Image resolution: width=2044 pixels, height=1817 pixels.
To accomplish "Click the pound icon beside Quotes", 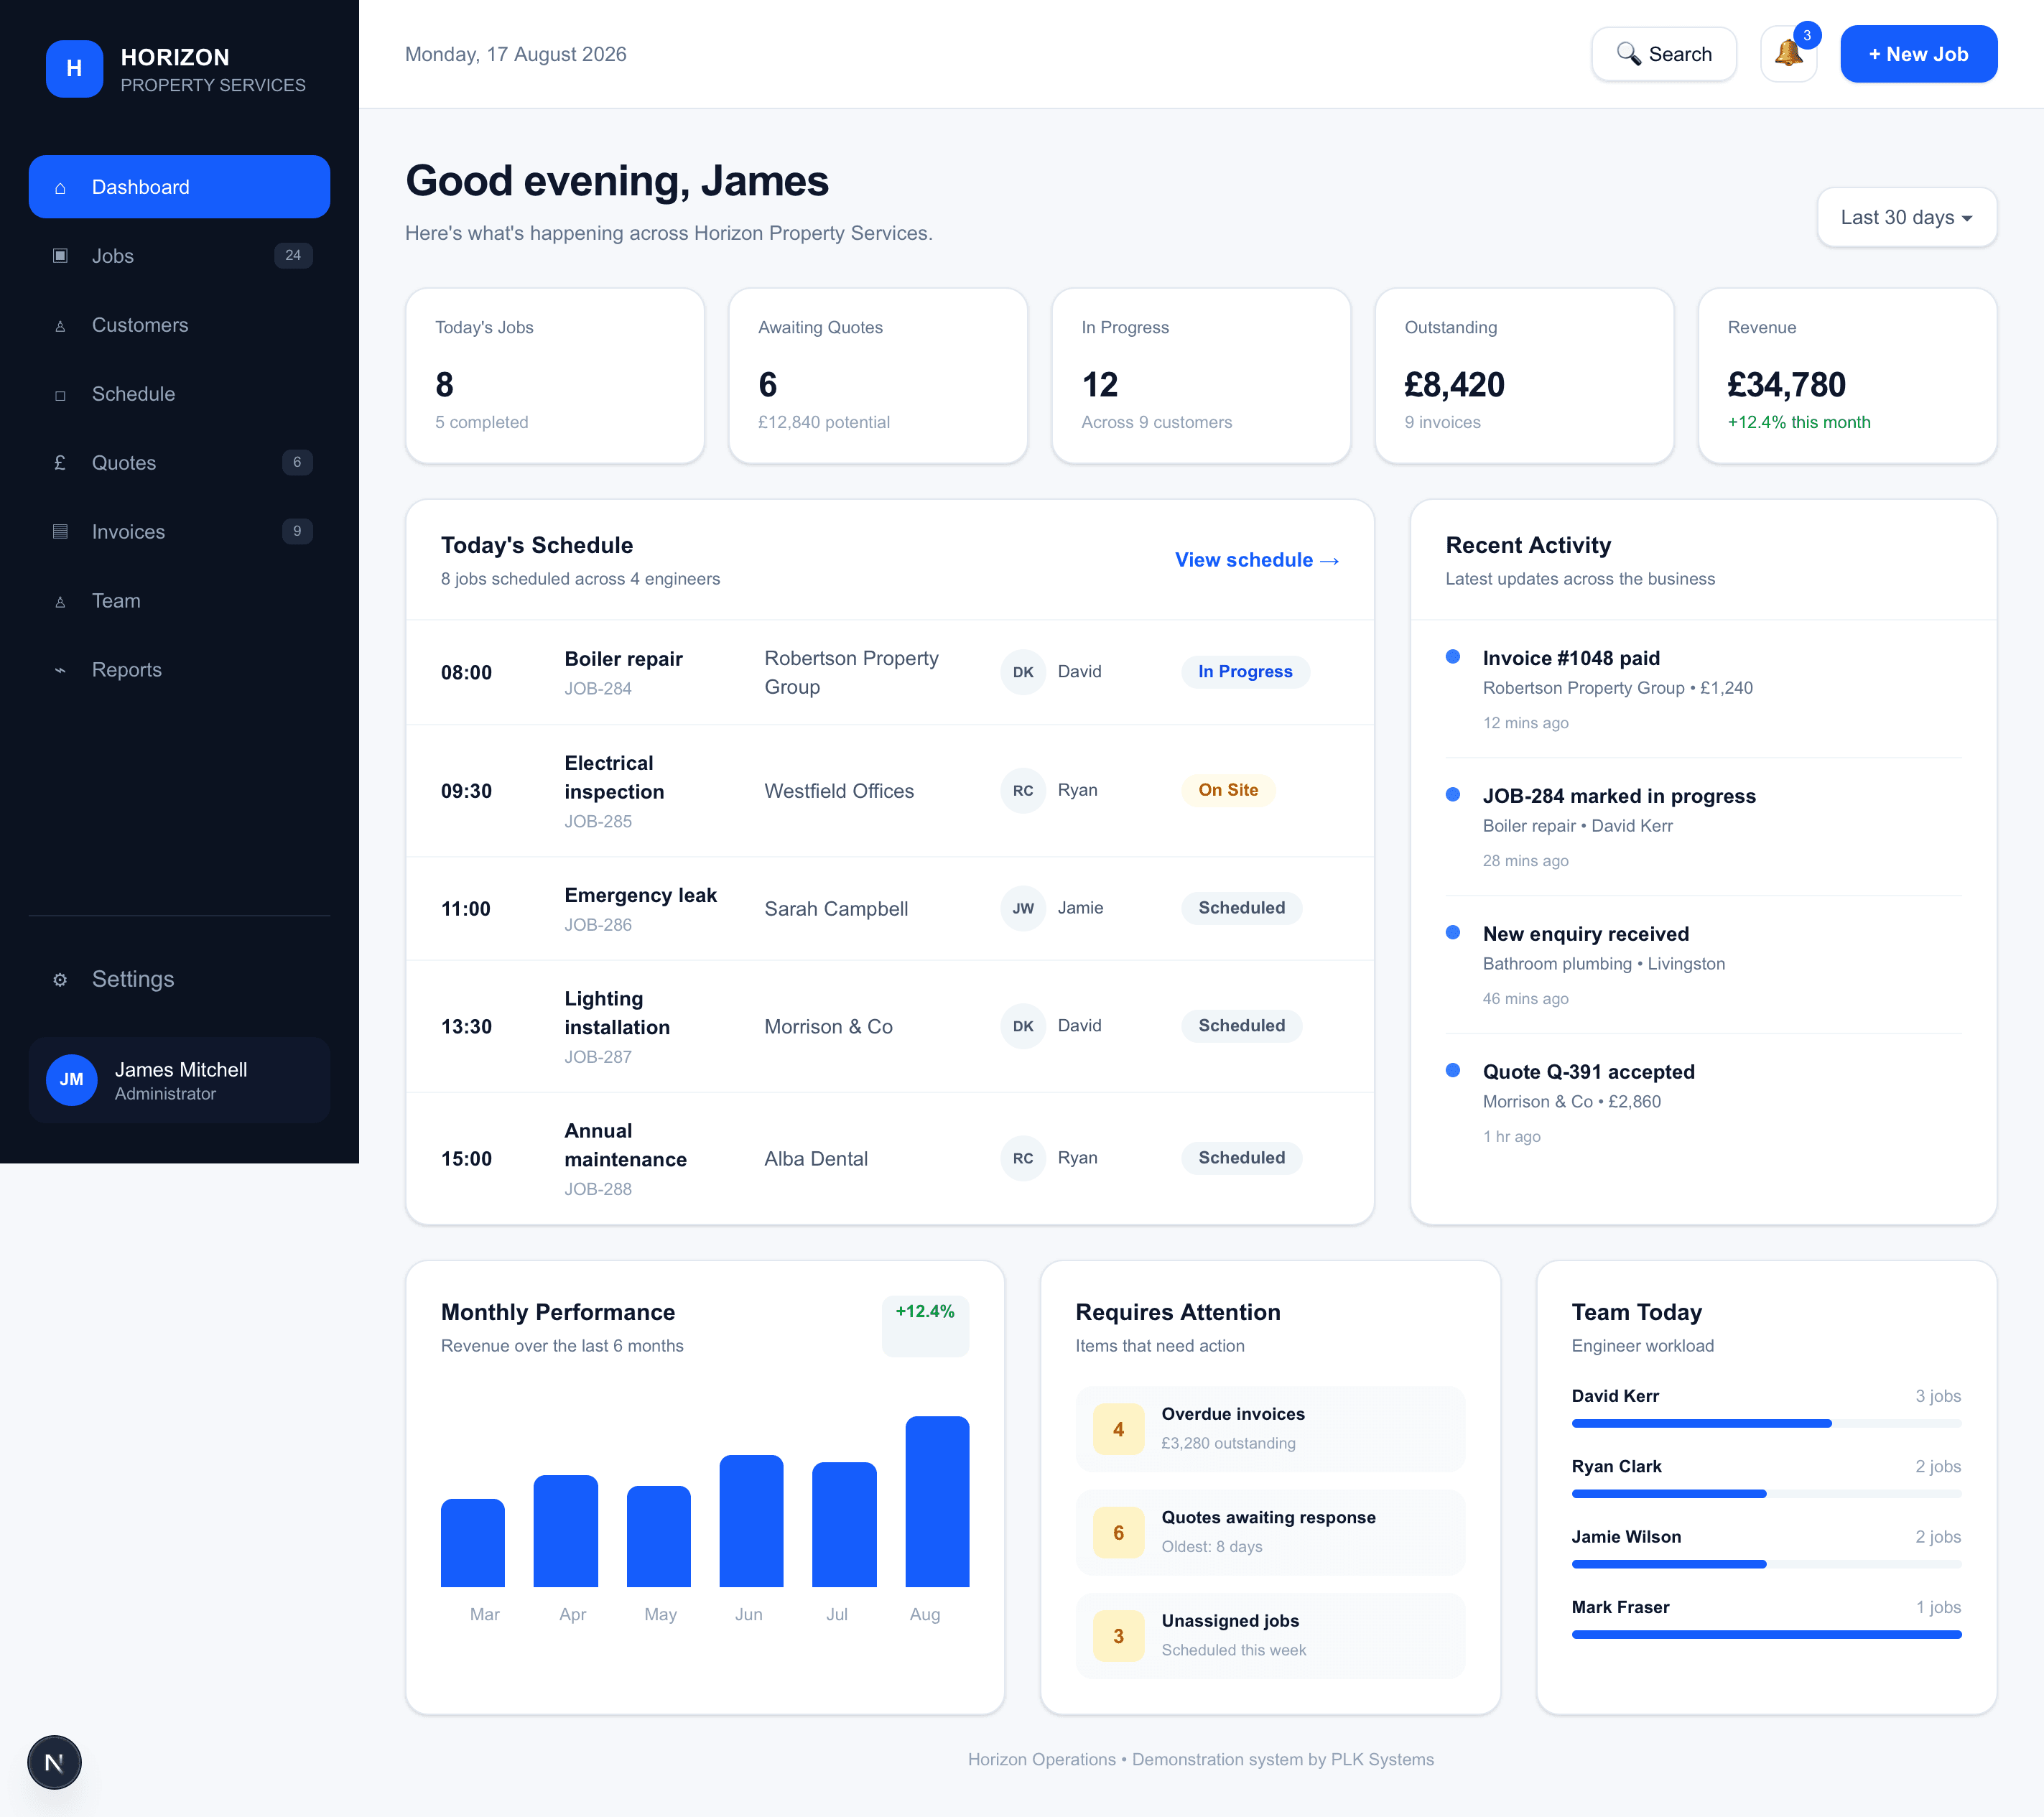I will 60,463.
